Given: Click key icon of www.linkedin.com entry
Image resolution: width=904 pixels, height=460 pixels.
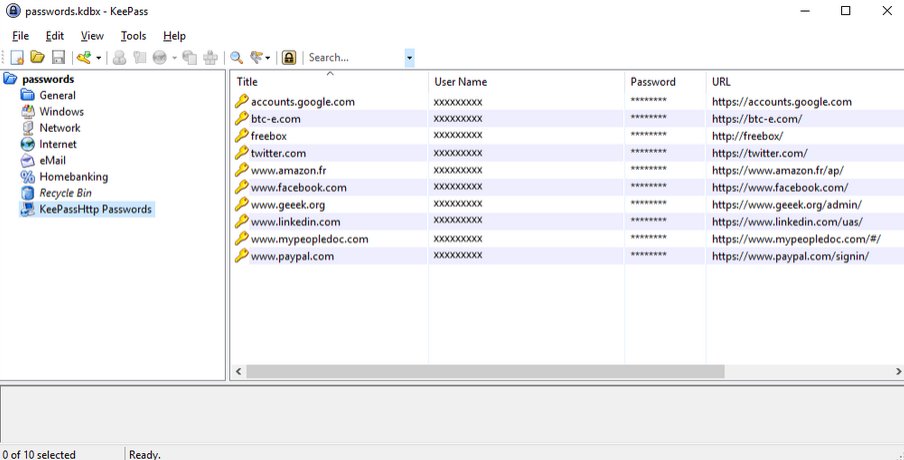Looking at the screenshot, I should pyautogui.click(x=242, y=221).
